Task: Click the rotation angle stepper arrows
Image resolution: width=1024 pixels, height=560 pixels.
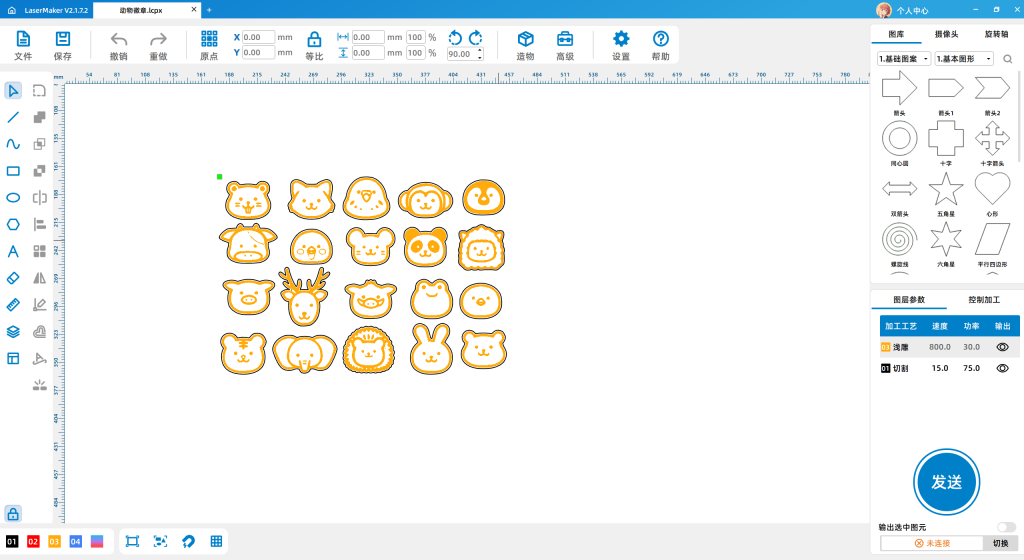Action: pos(480,54)
